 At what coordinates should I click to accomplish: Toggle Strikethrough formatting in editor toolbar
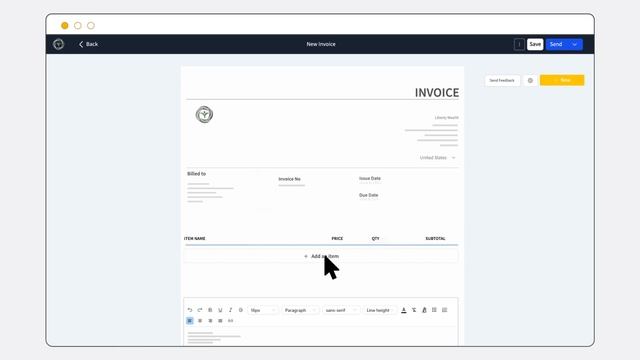[x=241, y=310]
